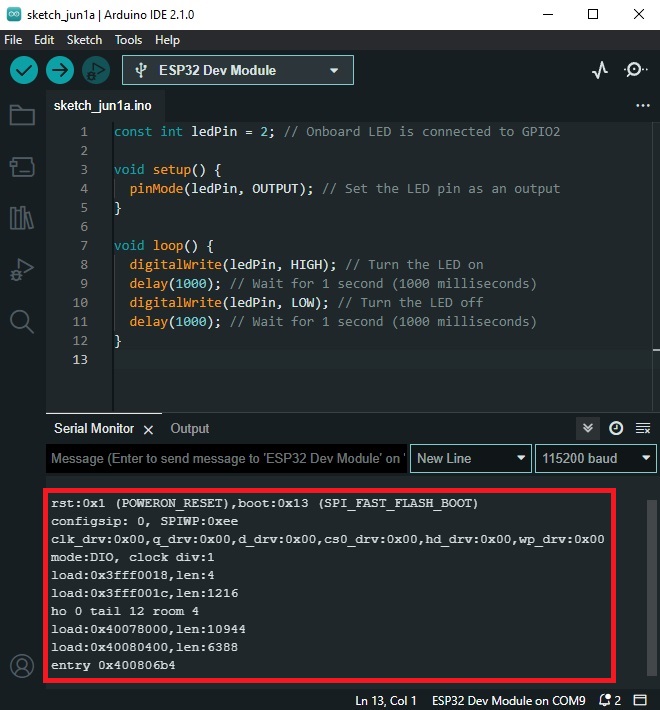Click the Verify checkmark button
660x710 pixels.
[24, 70]
